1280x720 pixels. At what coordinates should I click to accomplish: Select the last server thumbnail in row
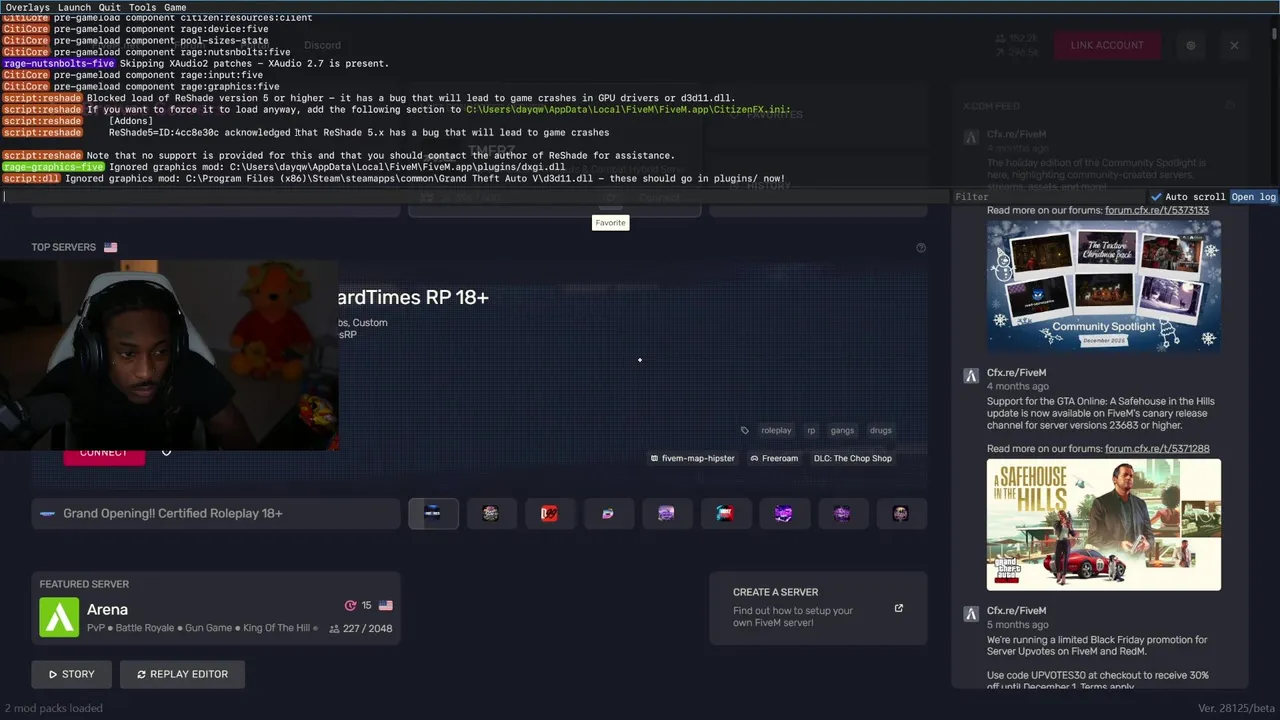tap(900, 513)
